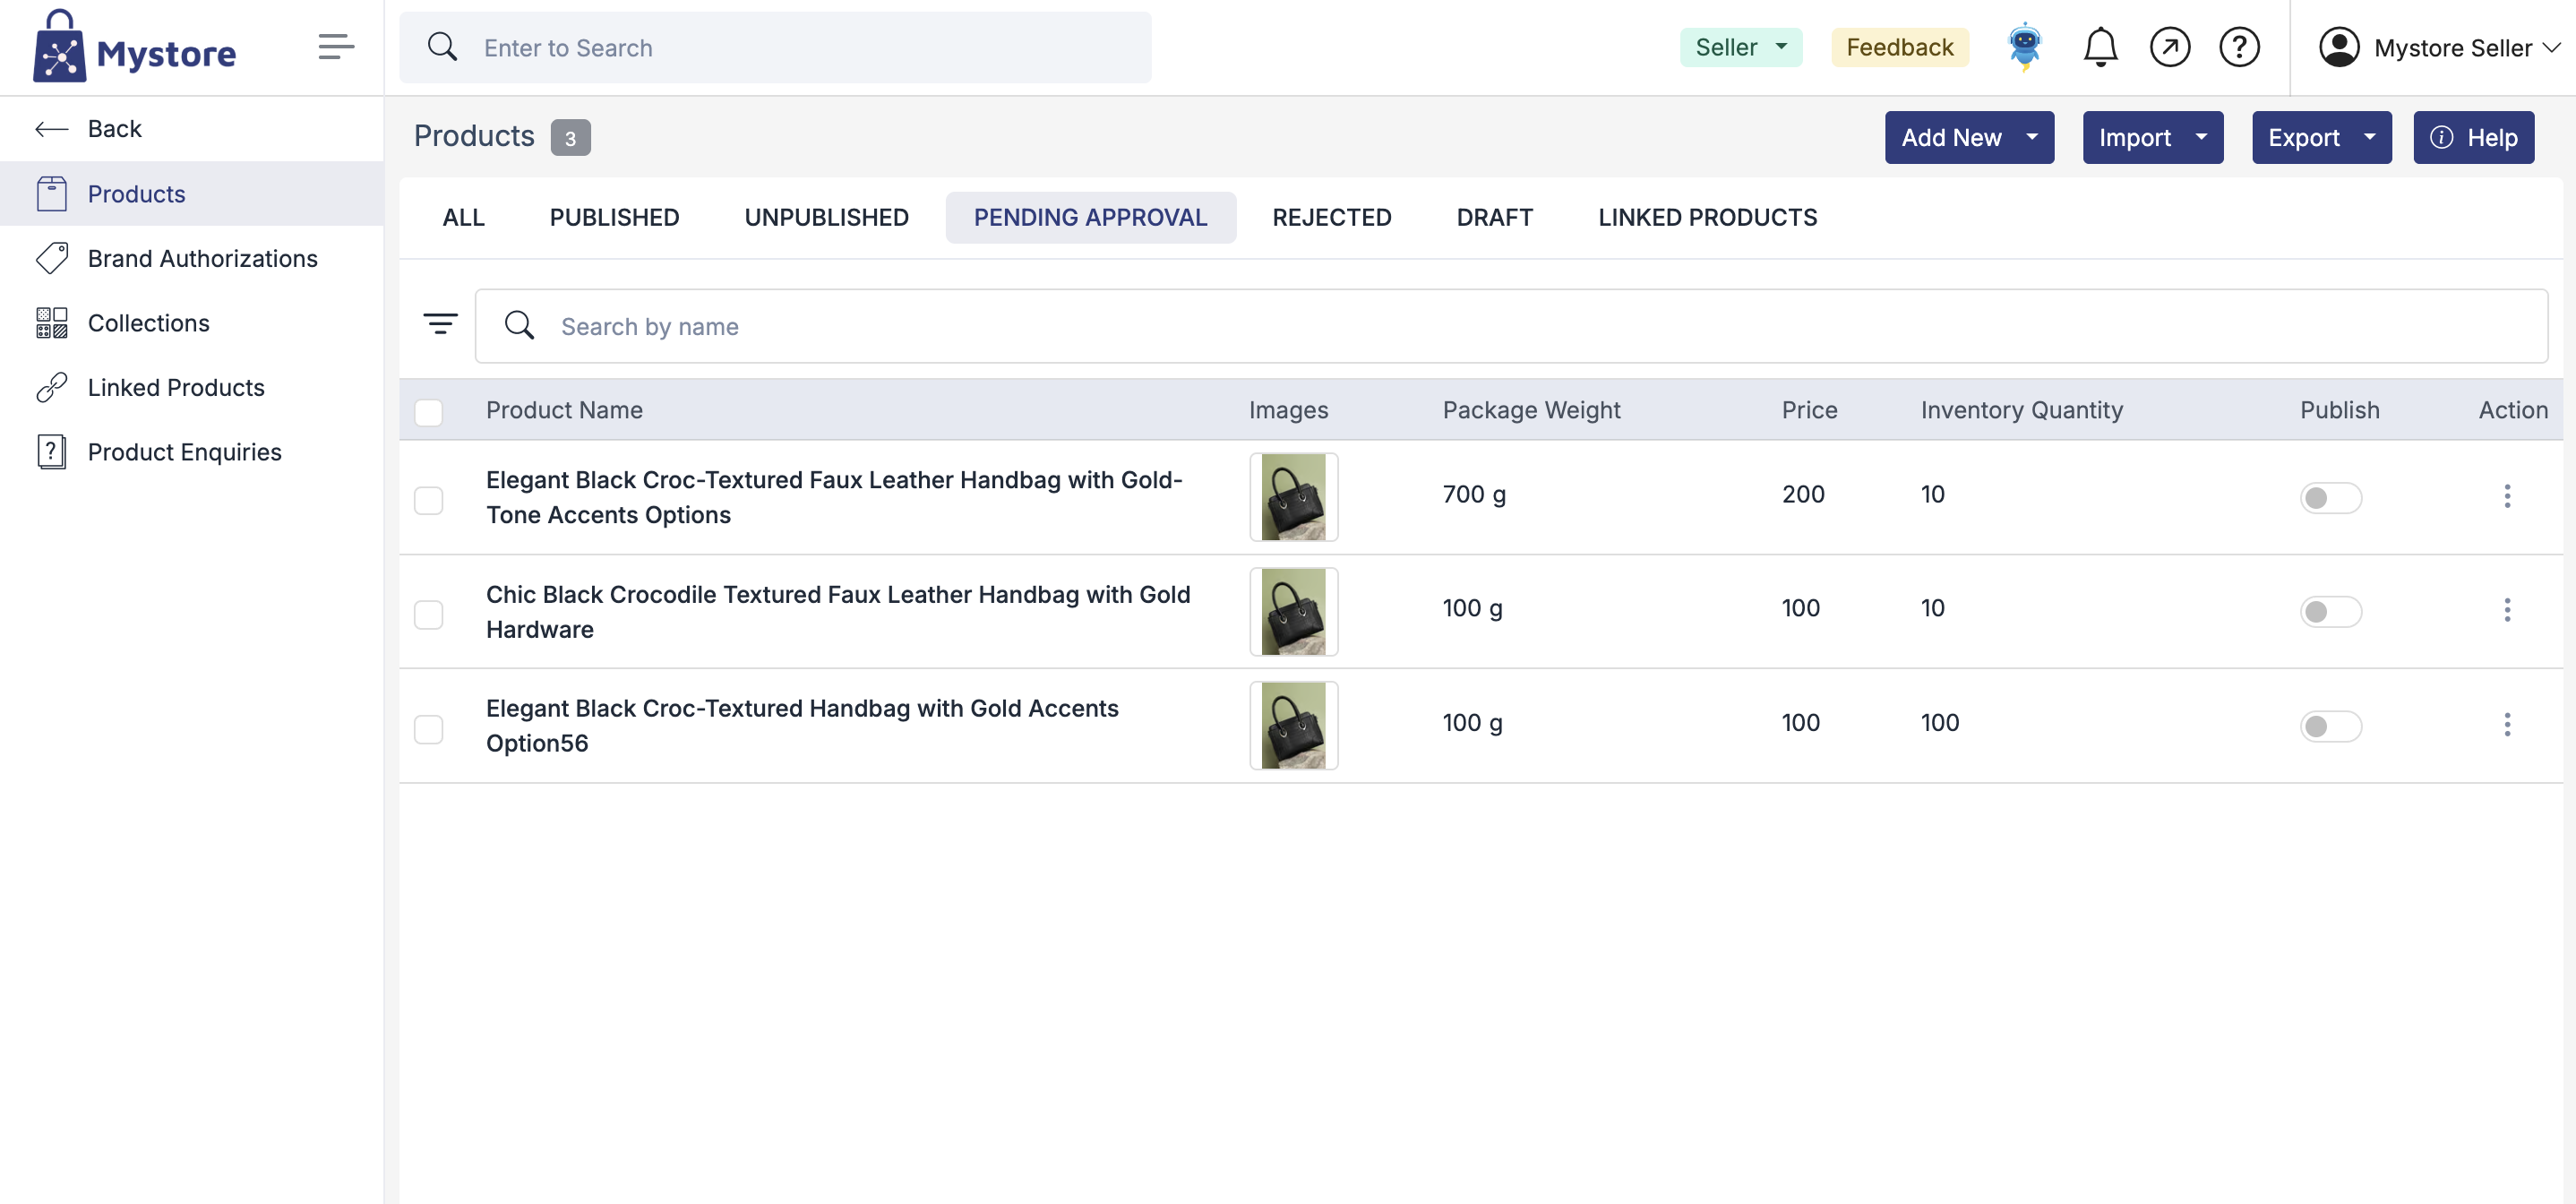The height and width of the screenshot is (1204, 2576).
Task: Open the Seller role dropdown
Action: [1740, 47]
